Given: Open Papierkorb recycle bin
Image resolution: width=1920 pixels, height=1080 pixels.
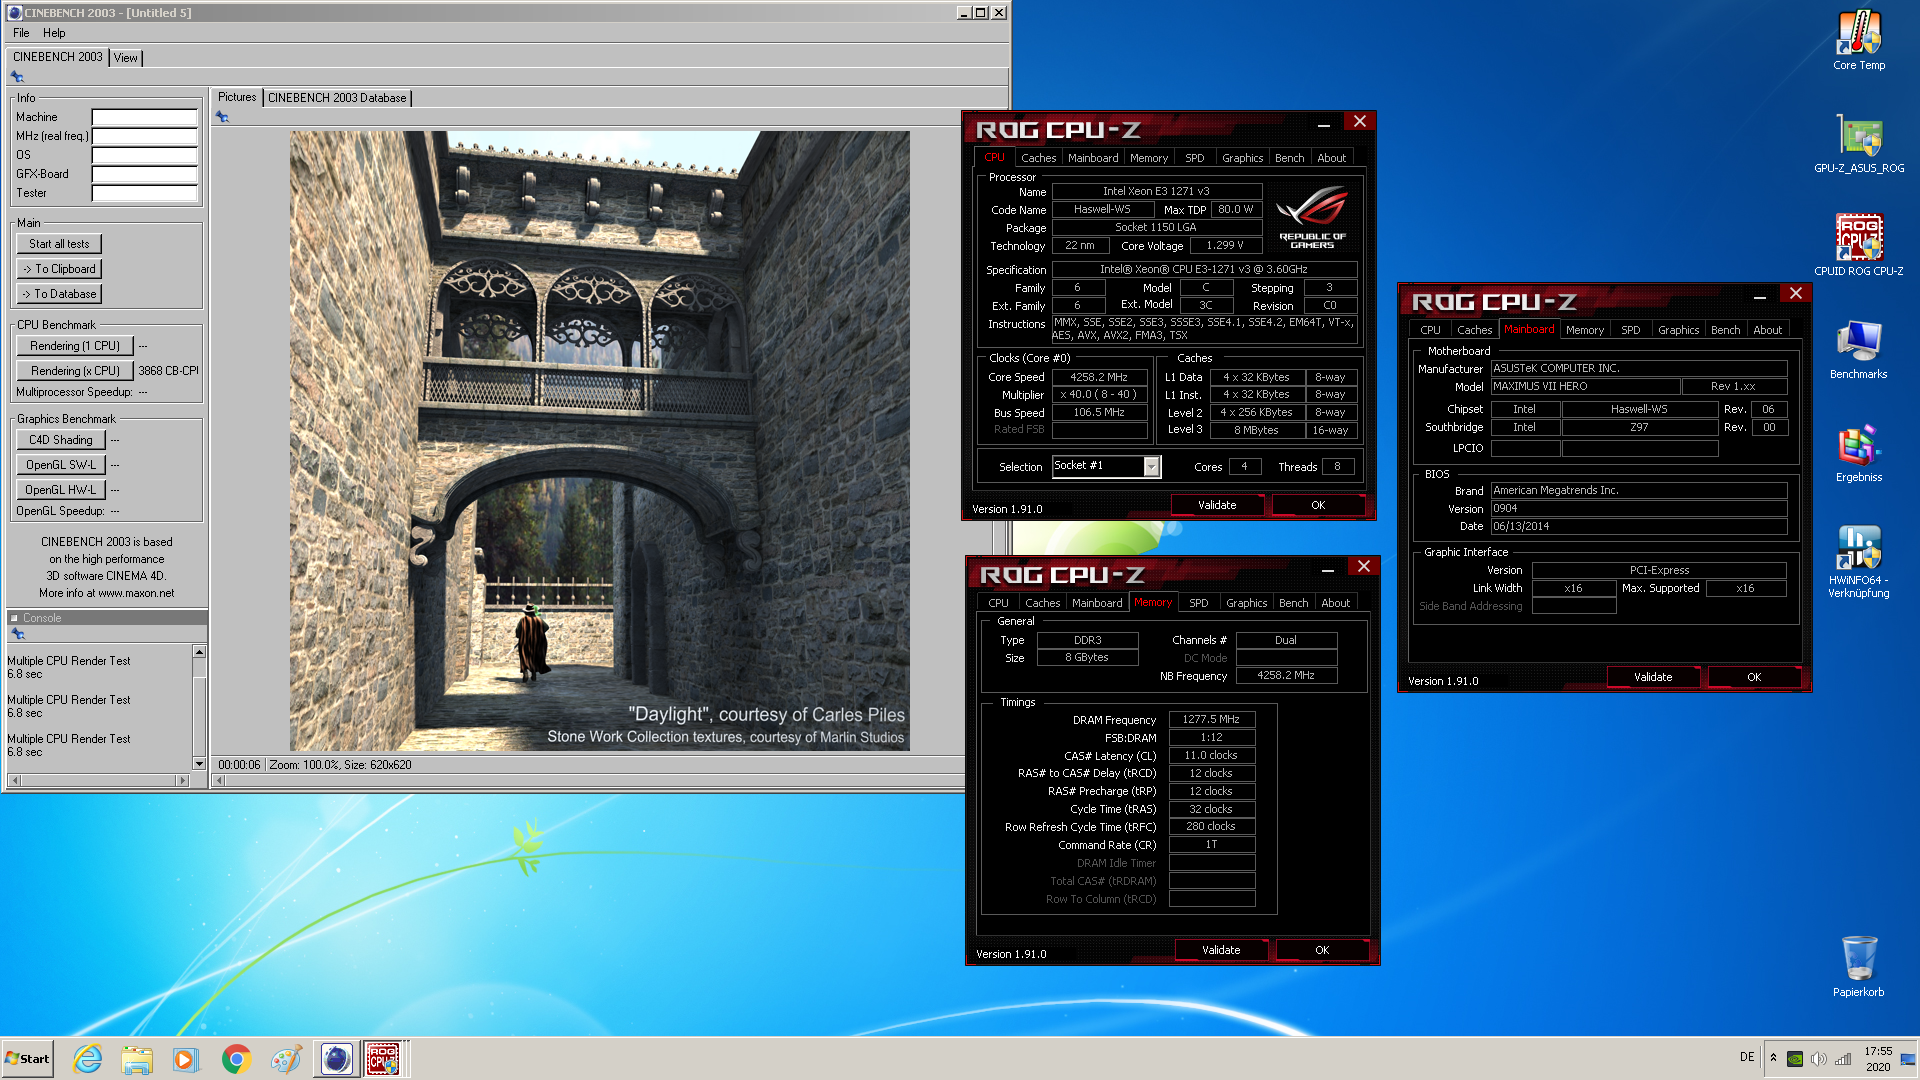Looking at the screenshot, I should (x=1859, y=966).
